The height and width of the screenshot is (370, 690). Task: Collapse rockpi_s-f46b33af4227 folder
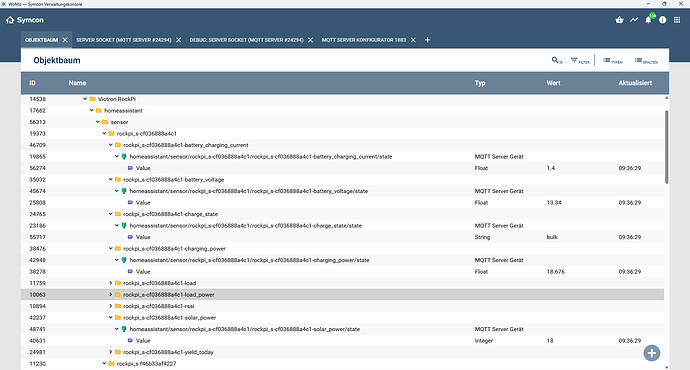click(104, 363)
